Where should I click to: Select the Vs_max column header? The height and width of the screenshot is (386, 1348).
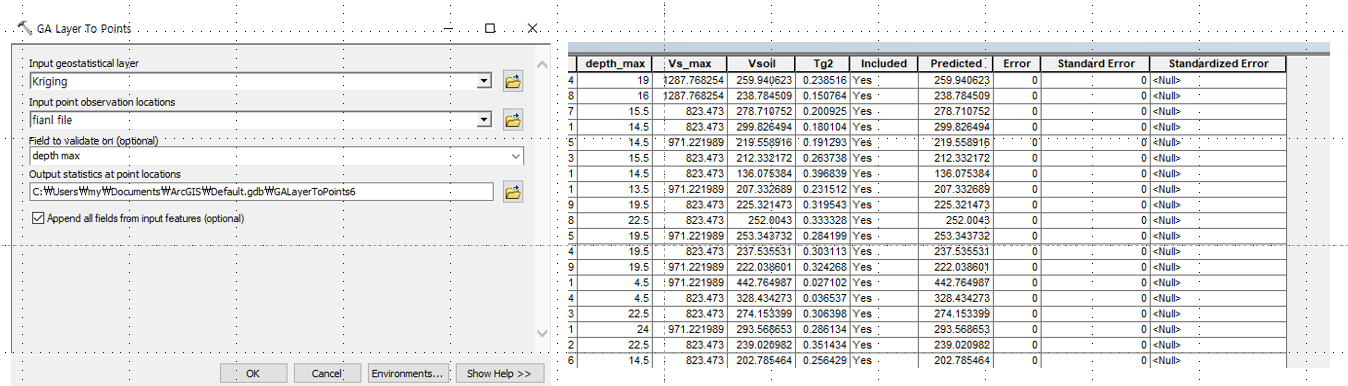689,63
